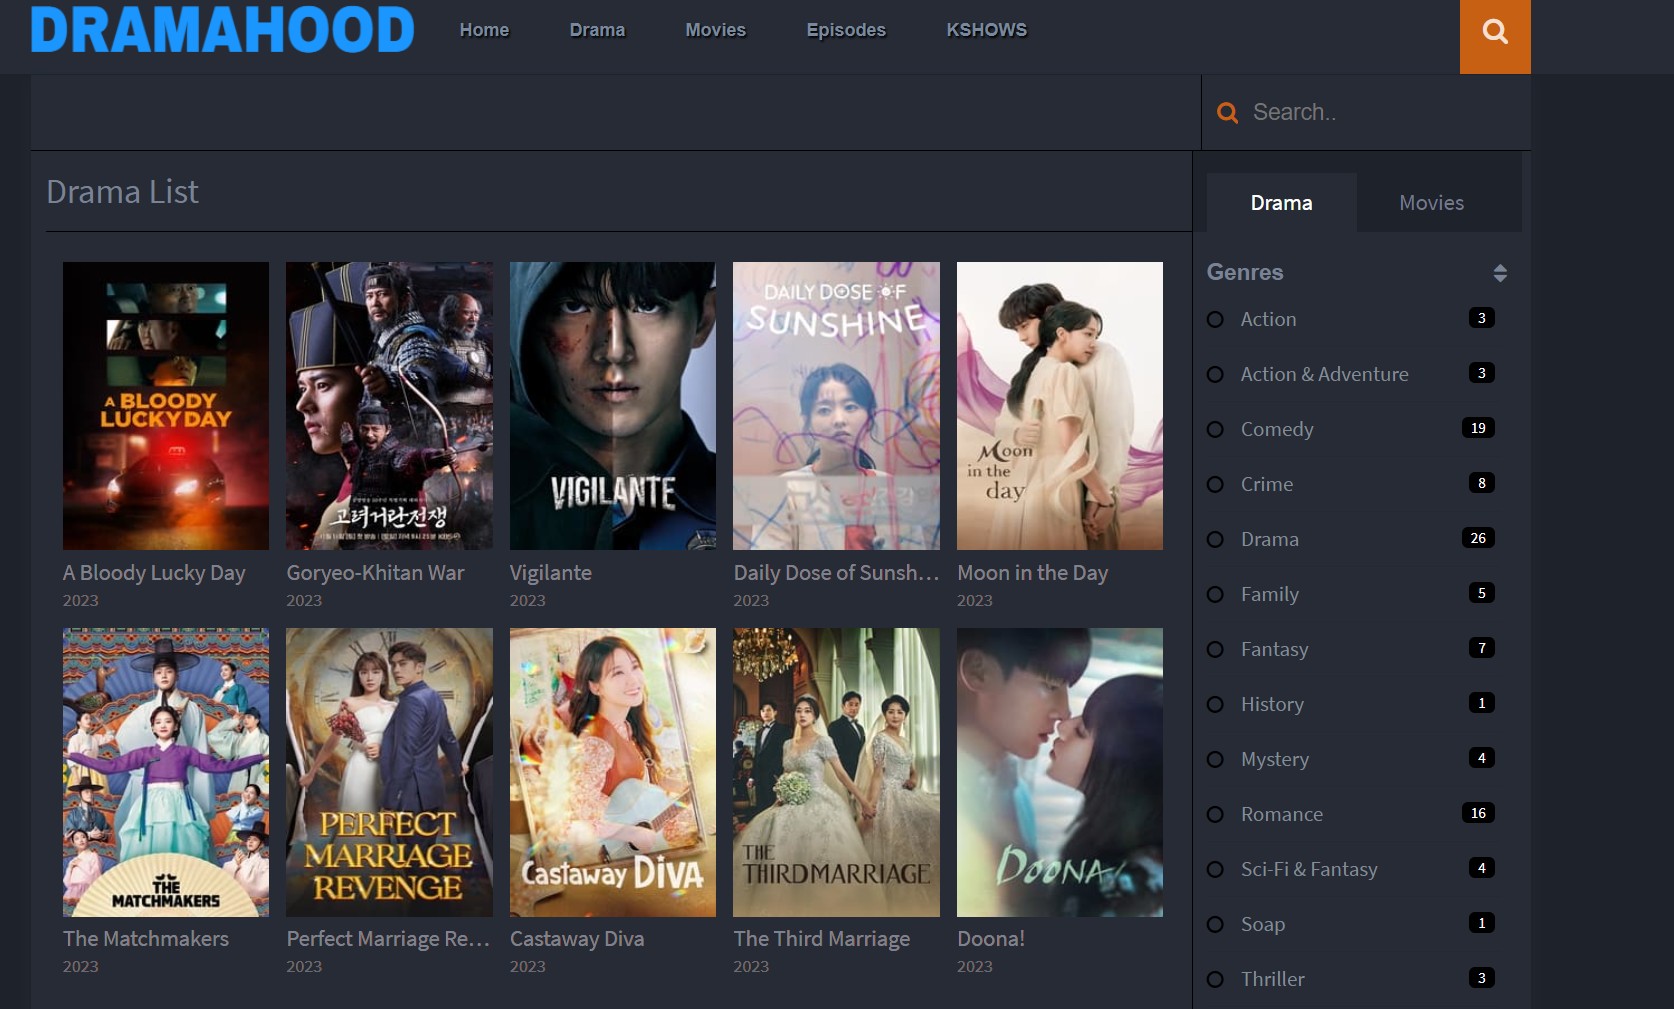
Task: Open the Goryeo-Khitan War poster
Action: 389,406
